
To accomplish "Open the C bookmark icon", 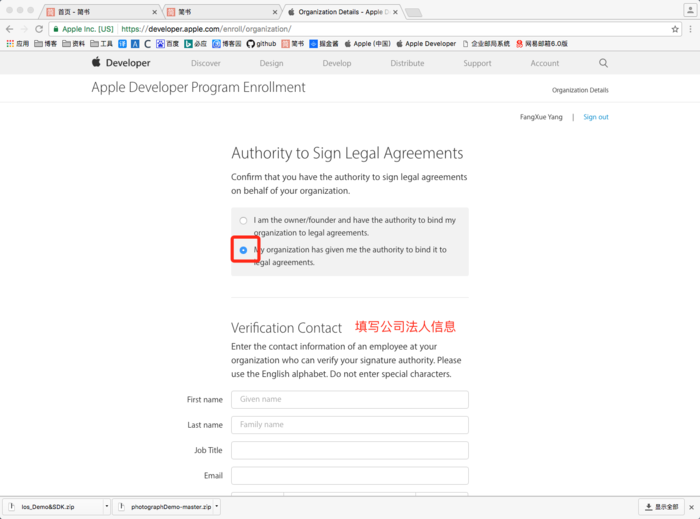I will (147, 44).
